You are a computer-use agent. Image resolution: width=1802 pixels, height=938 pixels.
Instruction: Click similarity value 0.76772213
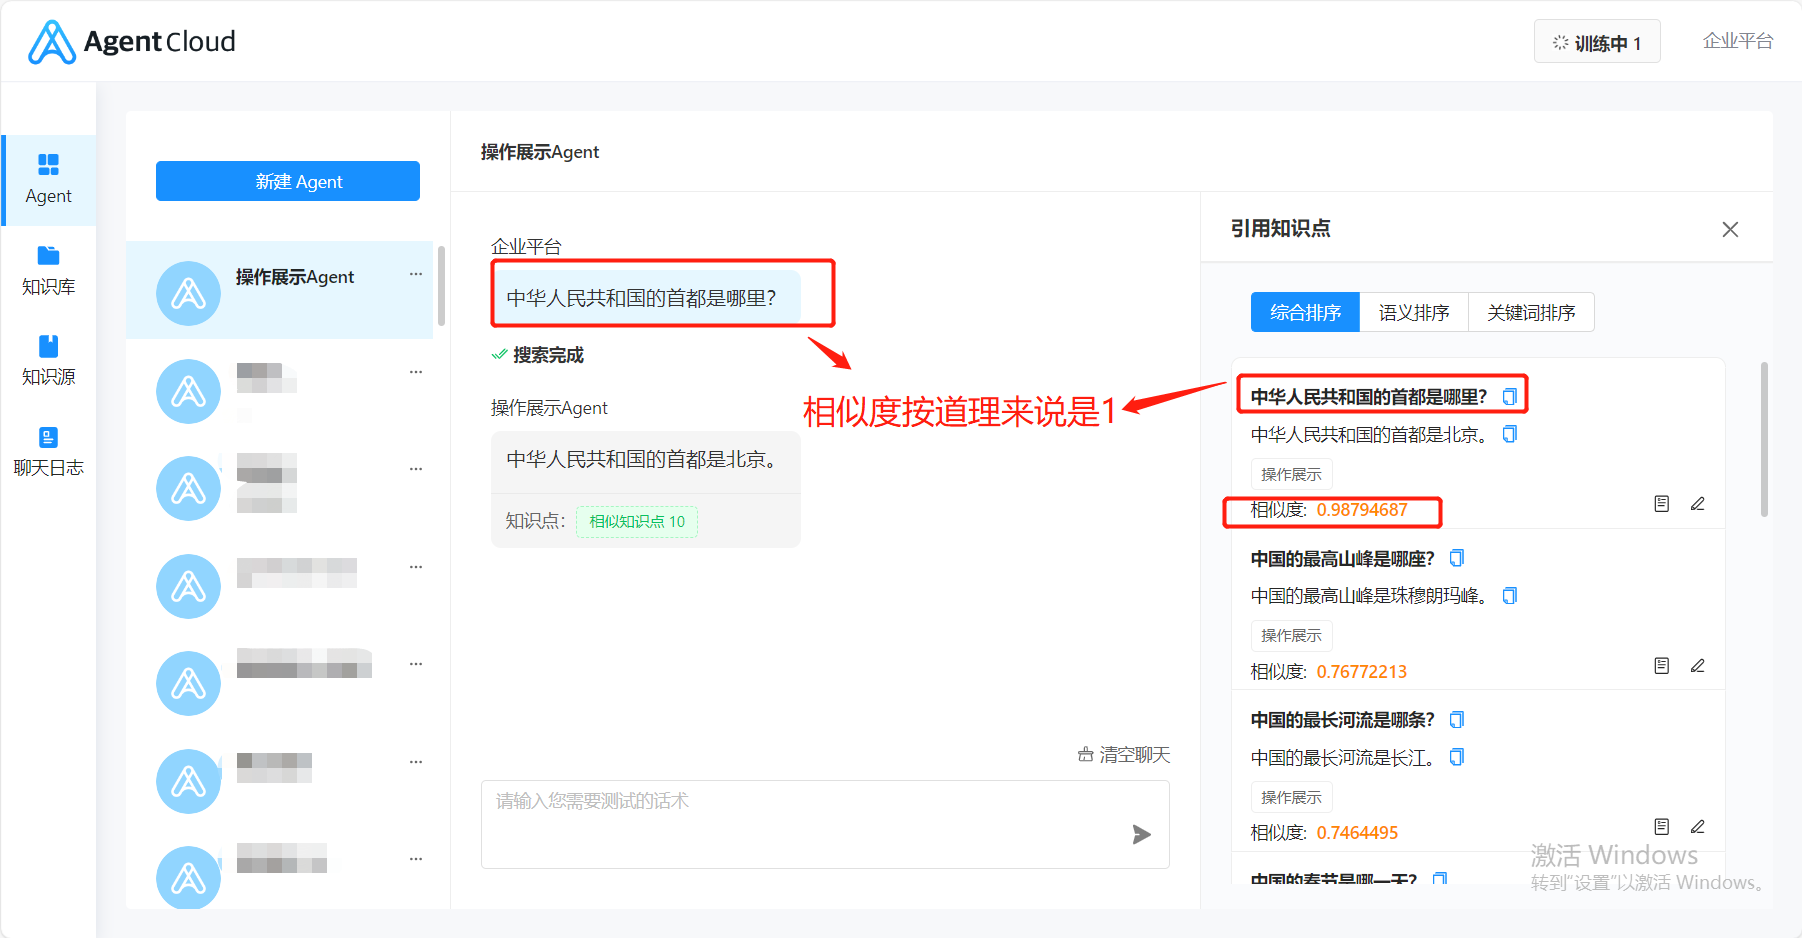pos(1361,672)
